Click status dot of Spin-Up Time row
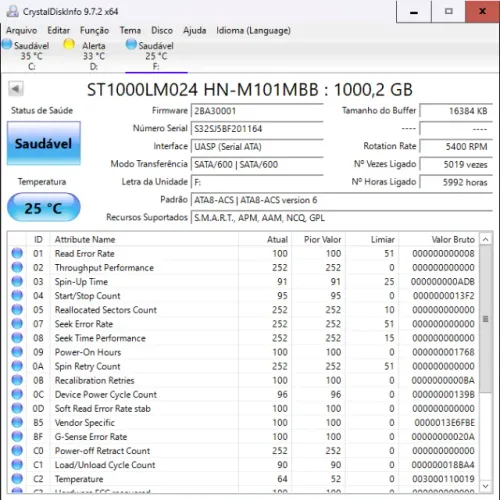 pos(17,281)
